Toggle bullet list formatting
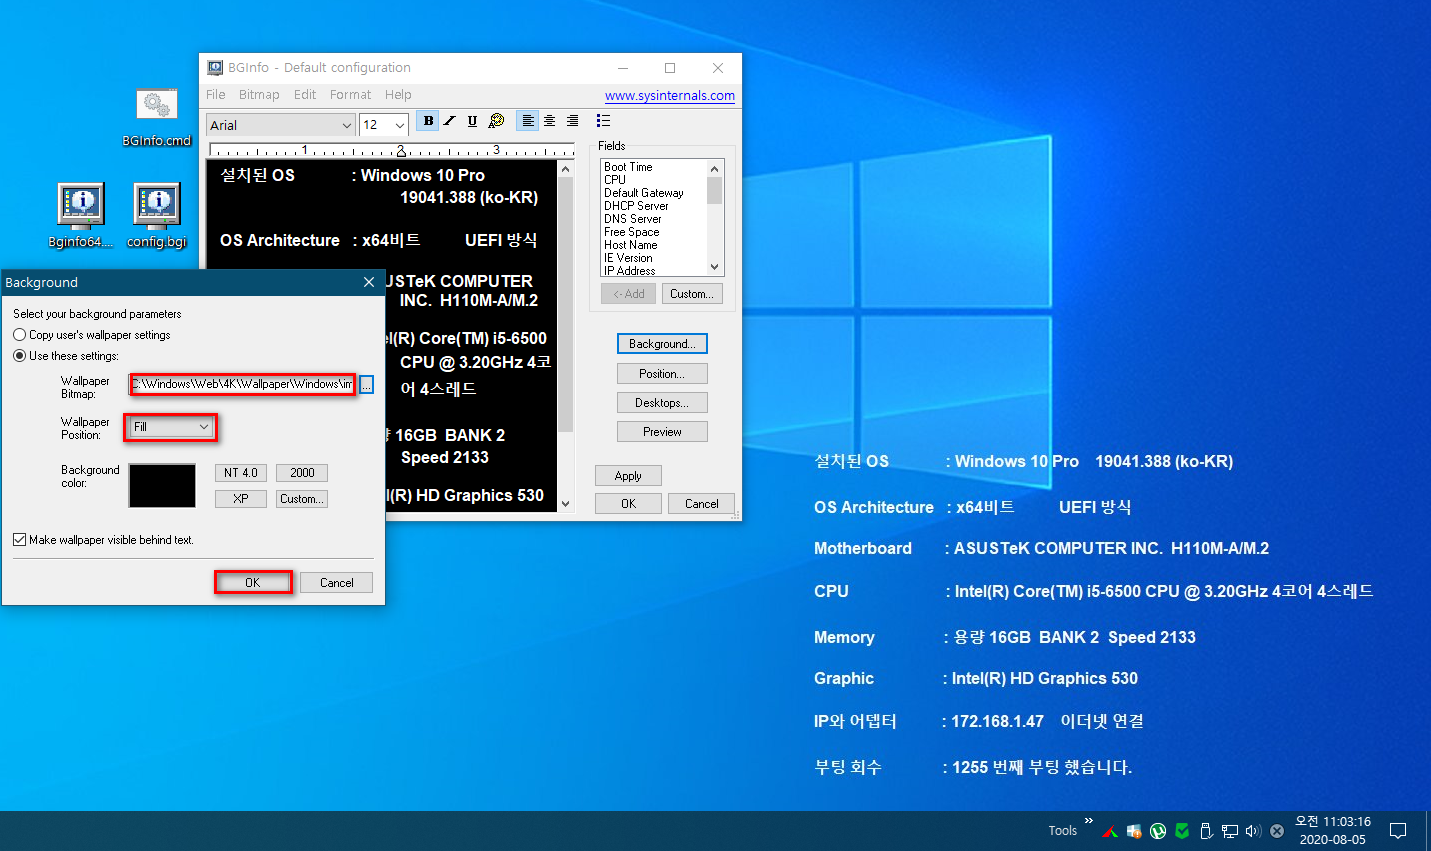This screenshot has height=851, width=1431. (x=603, y=121)
